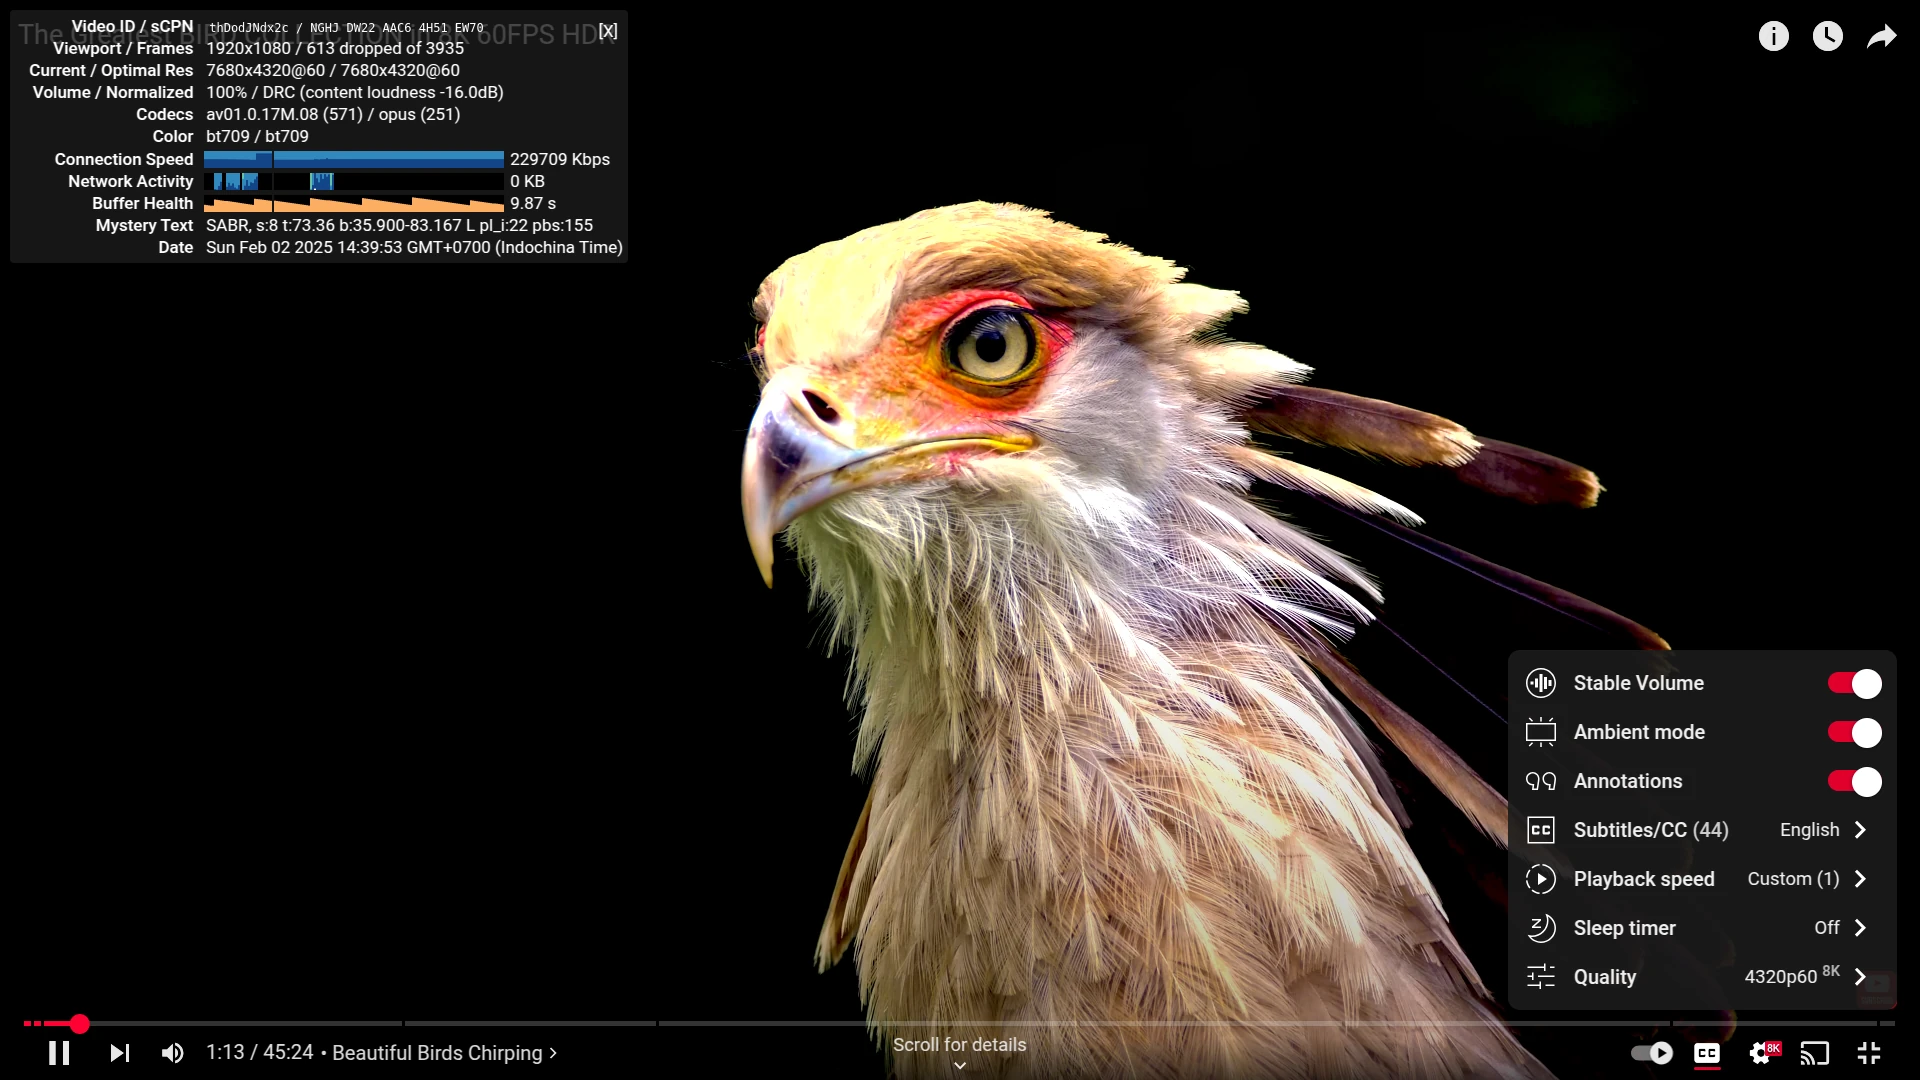
Task: Exit full screen mode
Action: pyautogui.click(x=1869, y=1053)
